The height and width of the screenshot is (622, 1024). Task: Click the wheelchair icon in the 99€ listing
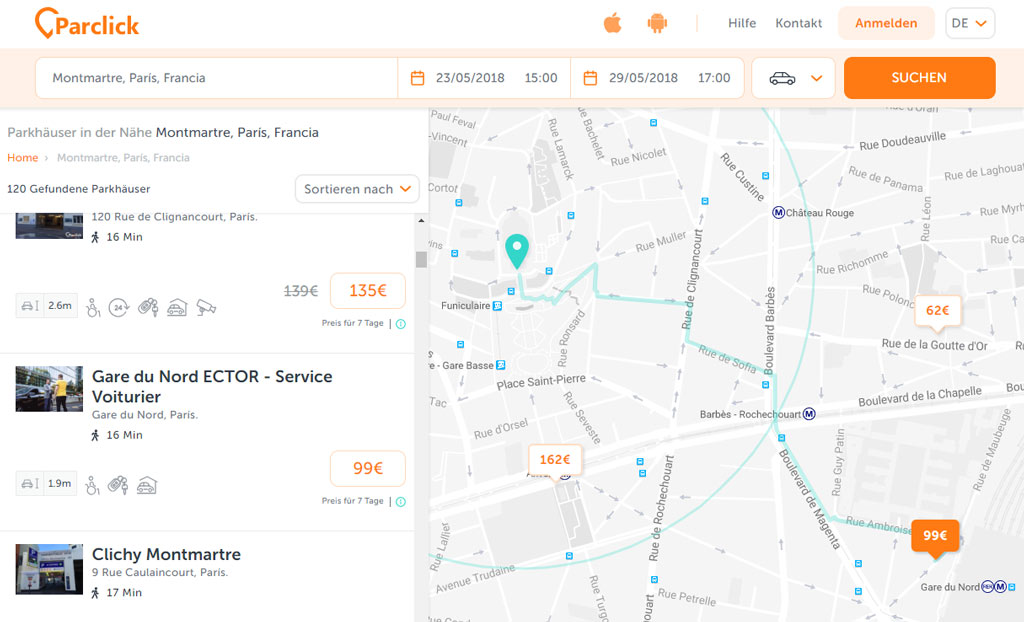[93, 485]
